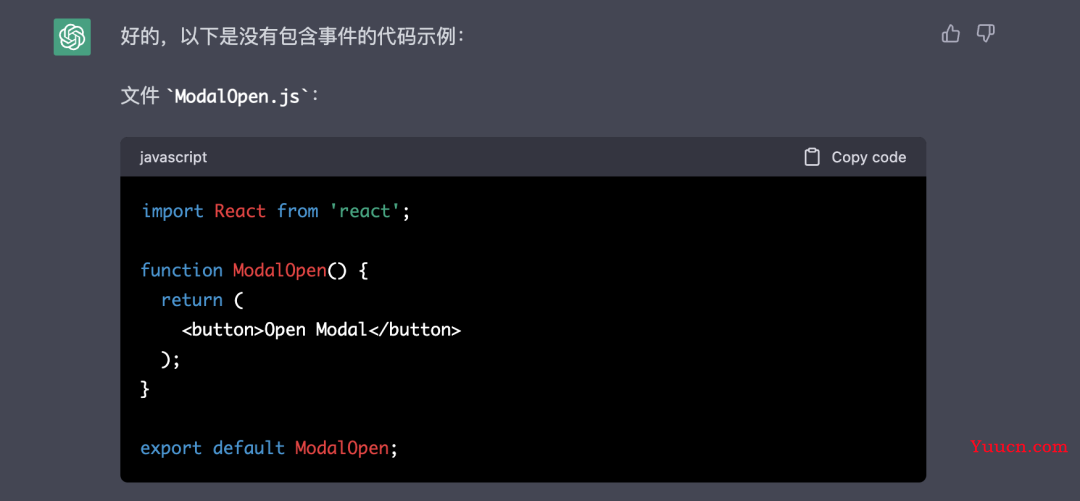Click ModalOpen in the export statement

[342, 448]
